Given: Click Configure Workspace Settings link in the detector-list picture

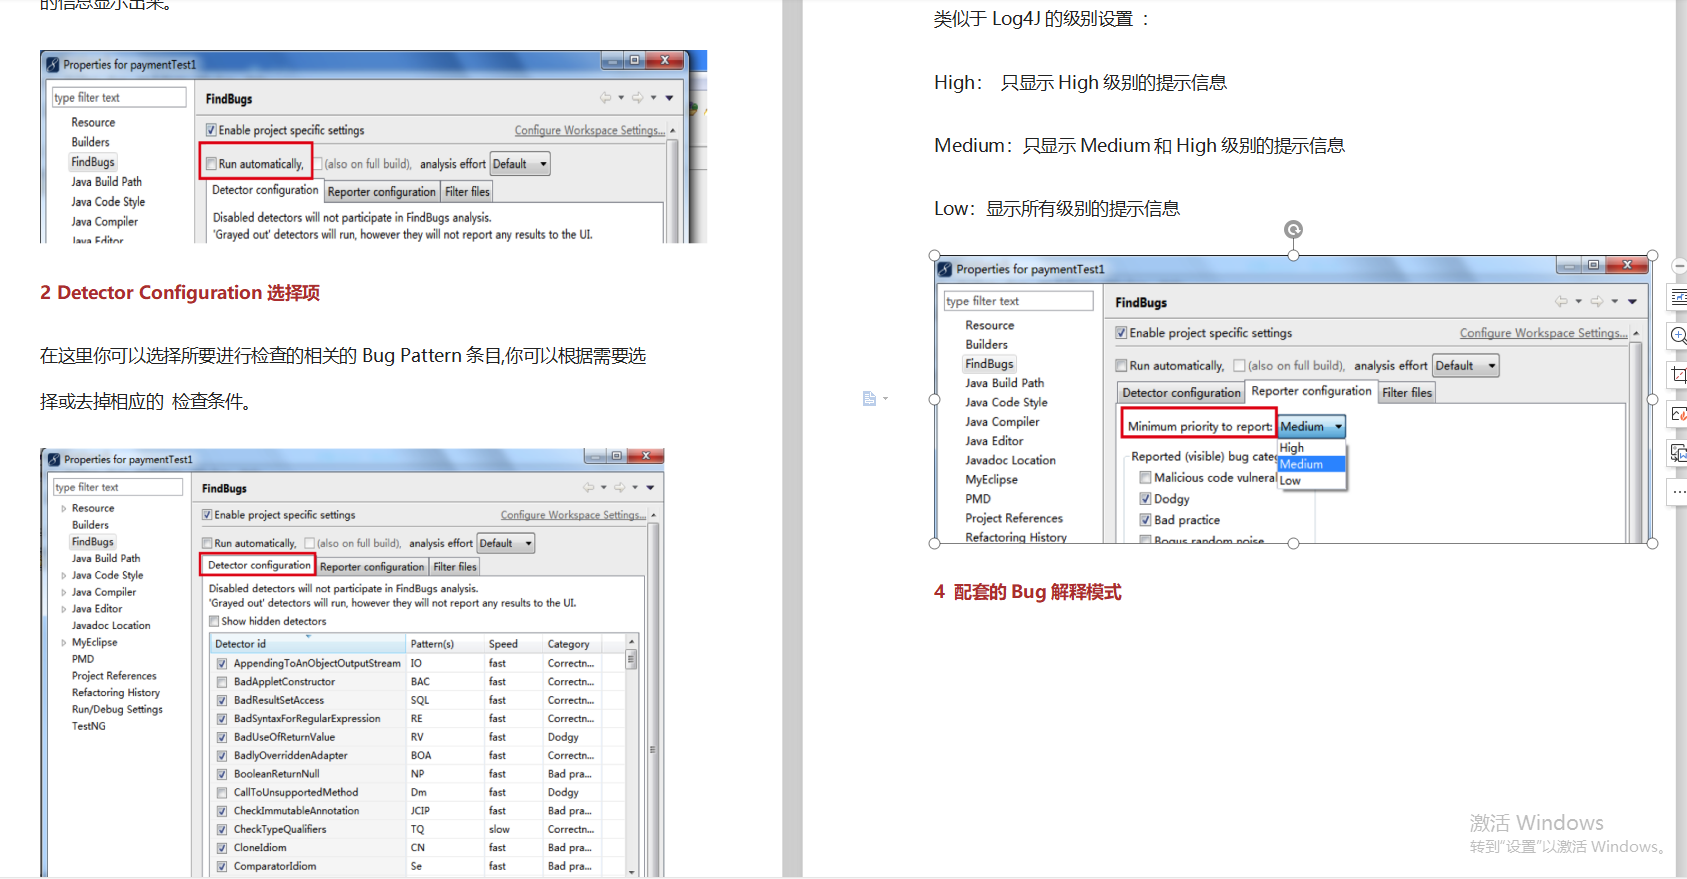Looking at the screenshot, I should point(573,515).
